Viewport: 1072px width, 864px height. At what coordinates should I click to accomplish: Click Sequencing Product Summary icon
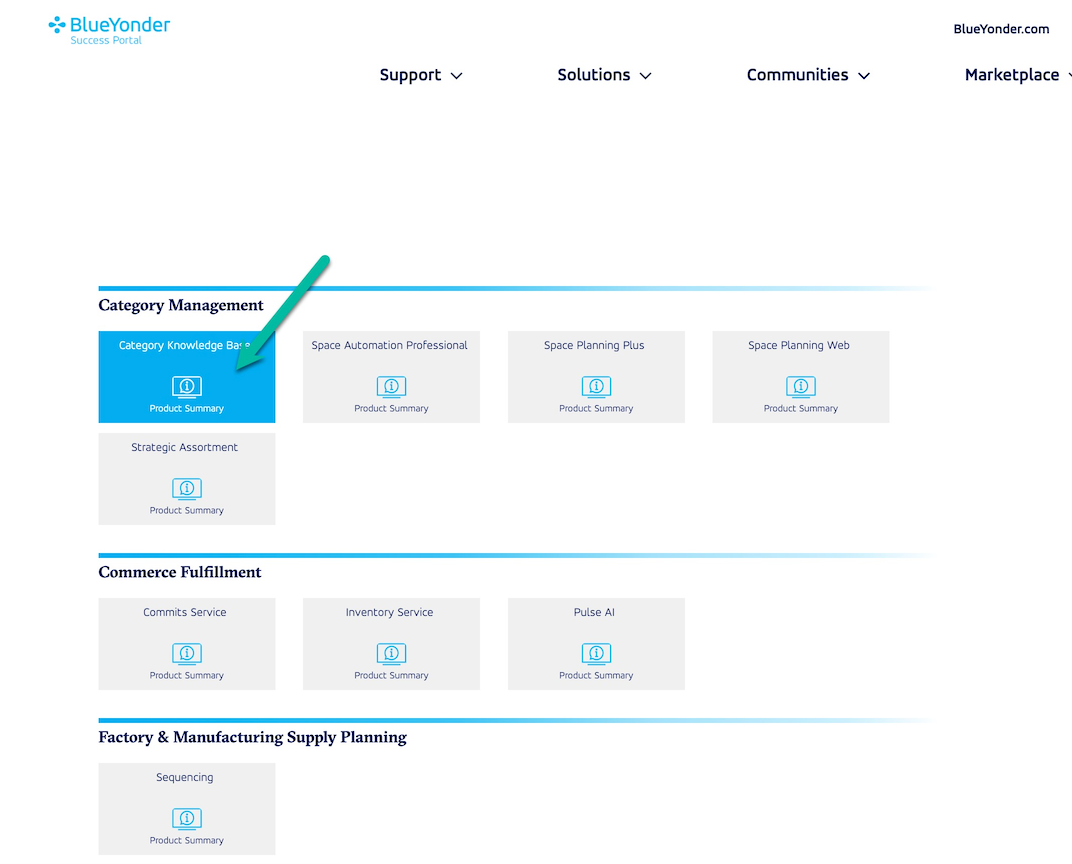tap(187, 819)
